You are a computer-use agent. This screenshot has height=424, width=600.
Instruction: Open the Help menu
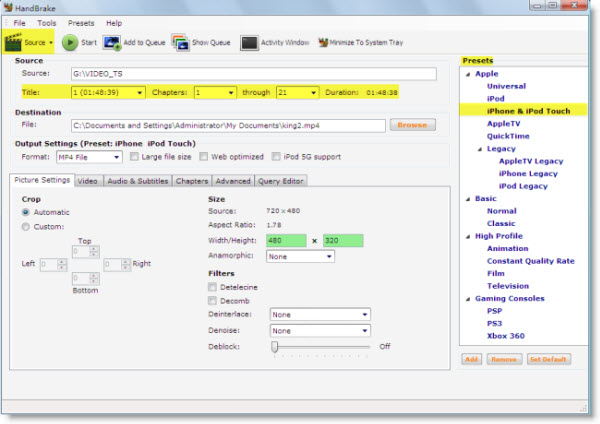click(x=114, y=23)
